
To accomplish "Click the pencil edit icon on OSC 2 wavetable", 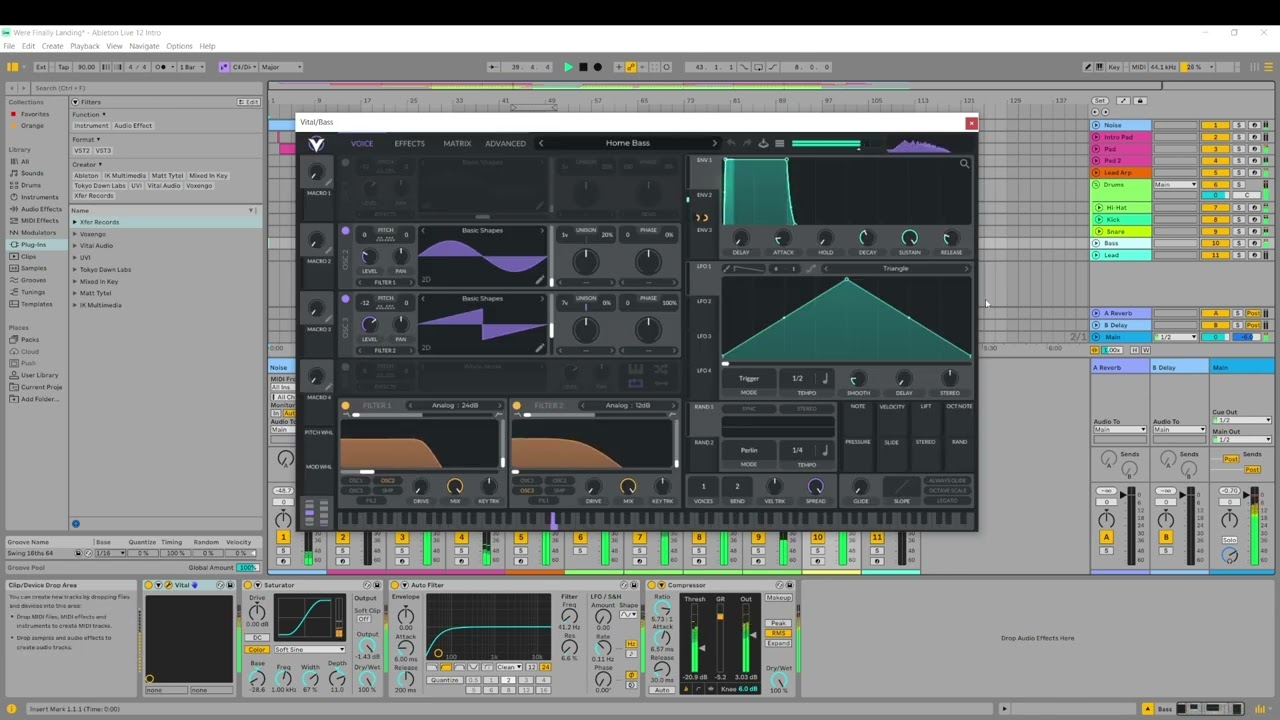I will pyautogui.click(x=540, y=280).
